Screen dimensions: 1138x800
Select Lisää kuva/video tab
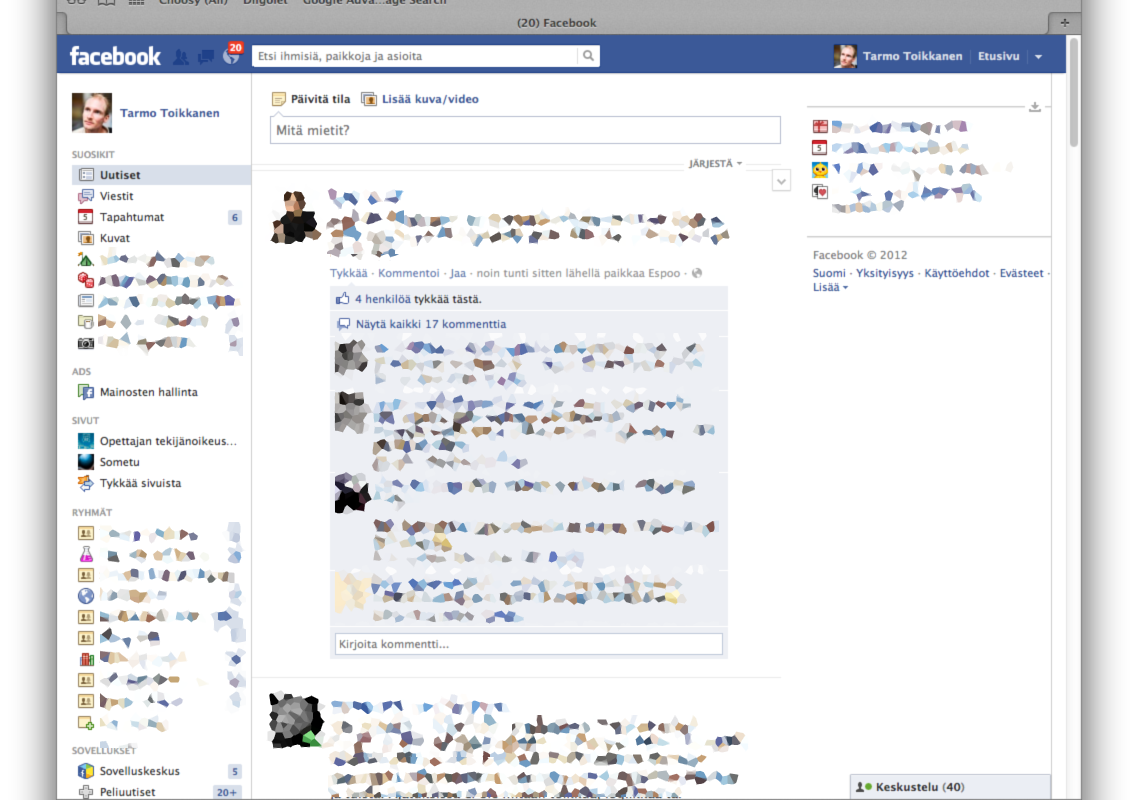pyautogui.click(x=420, y=99)
